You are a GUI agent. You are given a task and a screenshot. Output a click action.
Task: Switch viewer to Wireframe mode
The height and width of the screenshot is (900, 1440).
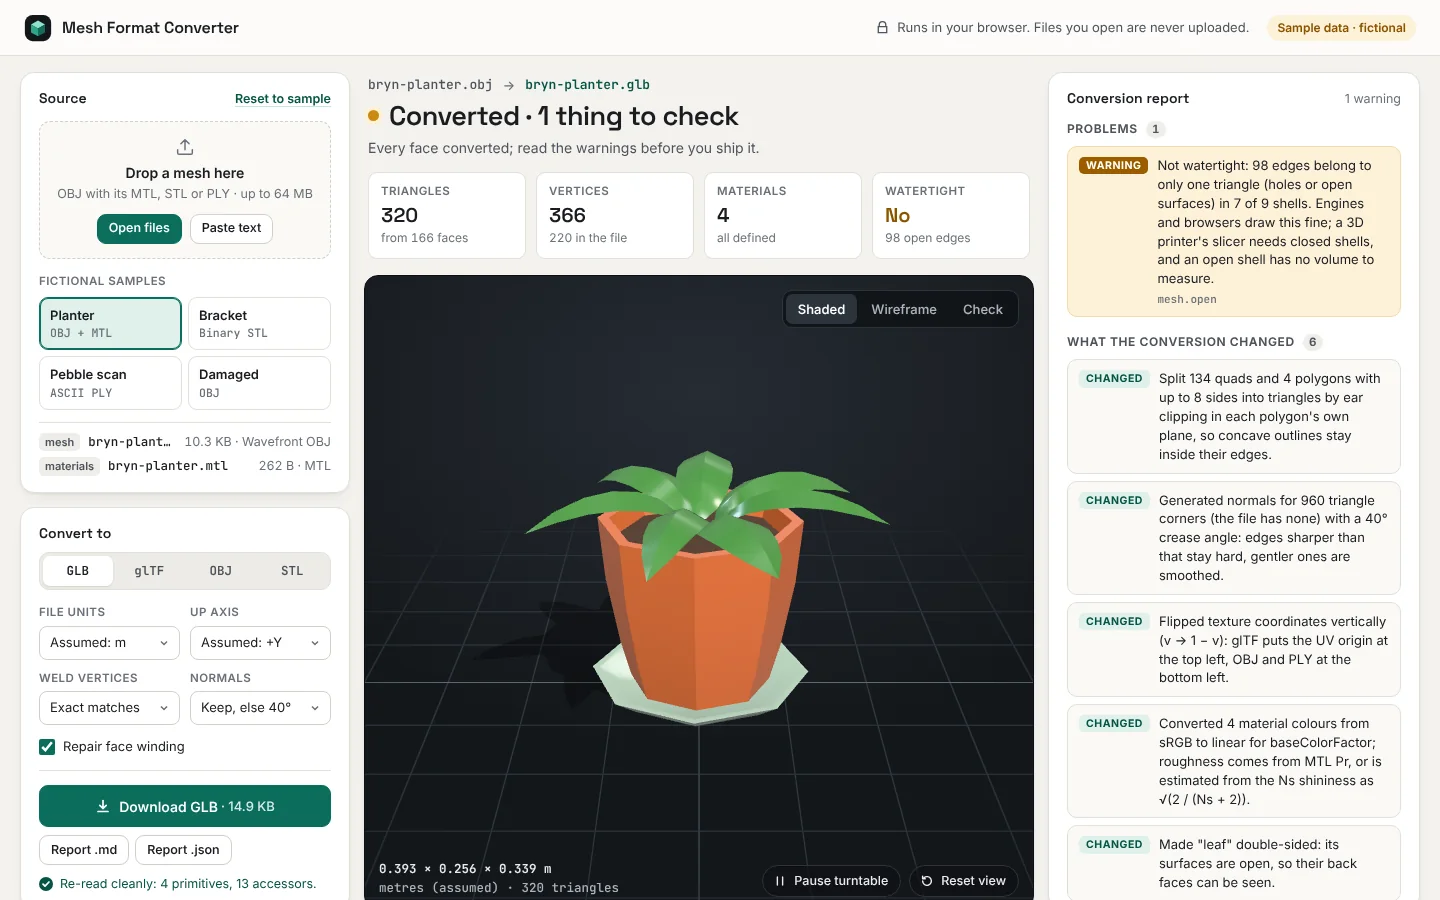(904, 310)
